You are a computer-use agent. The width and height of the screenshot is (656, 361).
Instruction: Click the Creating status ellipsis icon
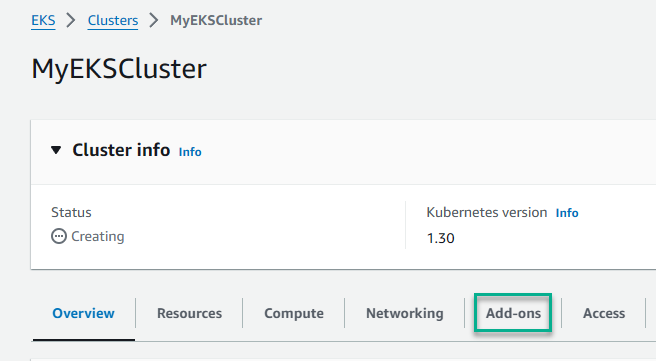59,236
